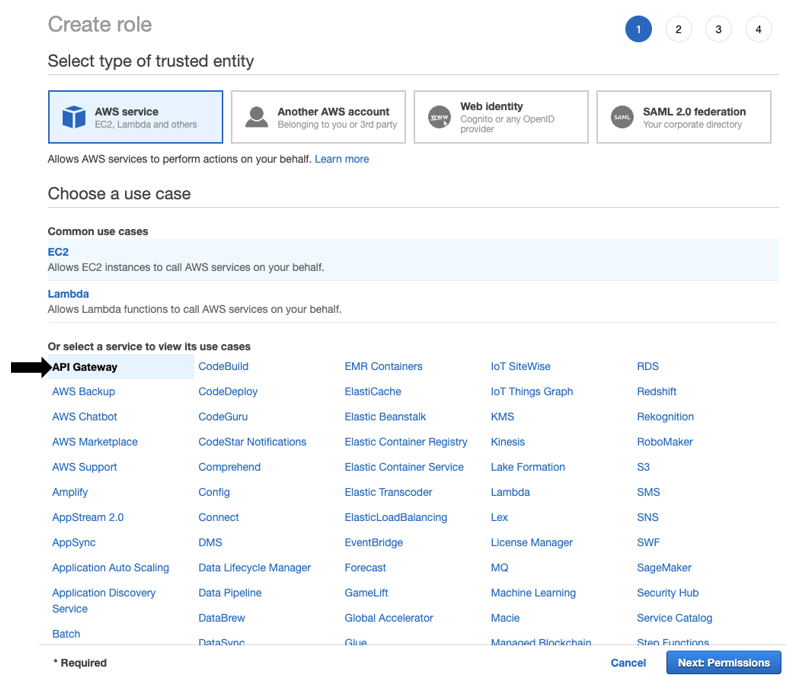Select Kinesis service
The width and height of the screenshot is (789, 678).
[508, 442]
